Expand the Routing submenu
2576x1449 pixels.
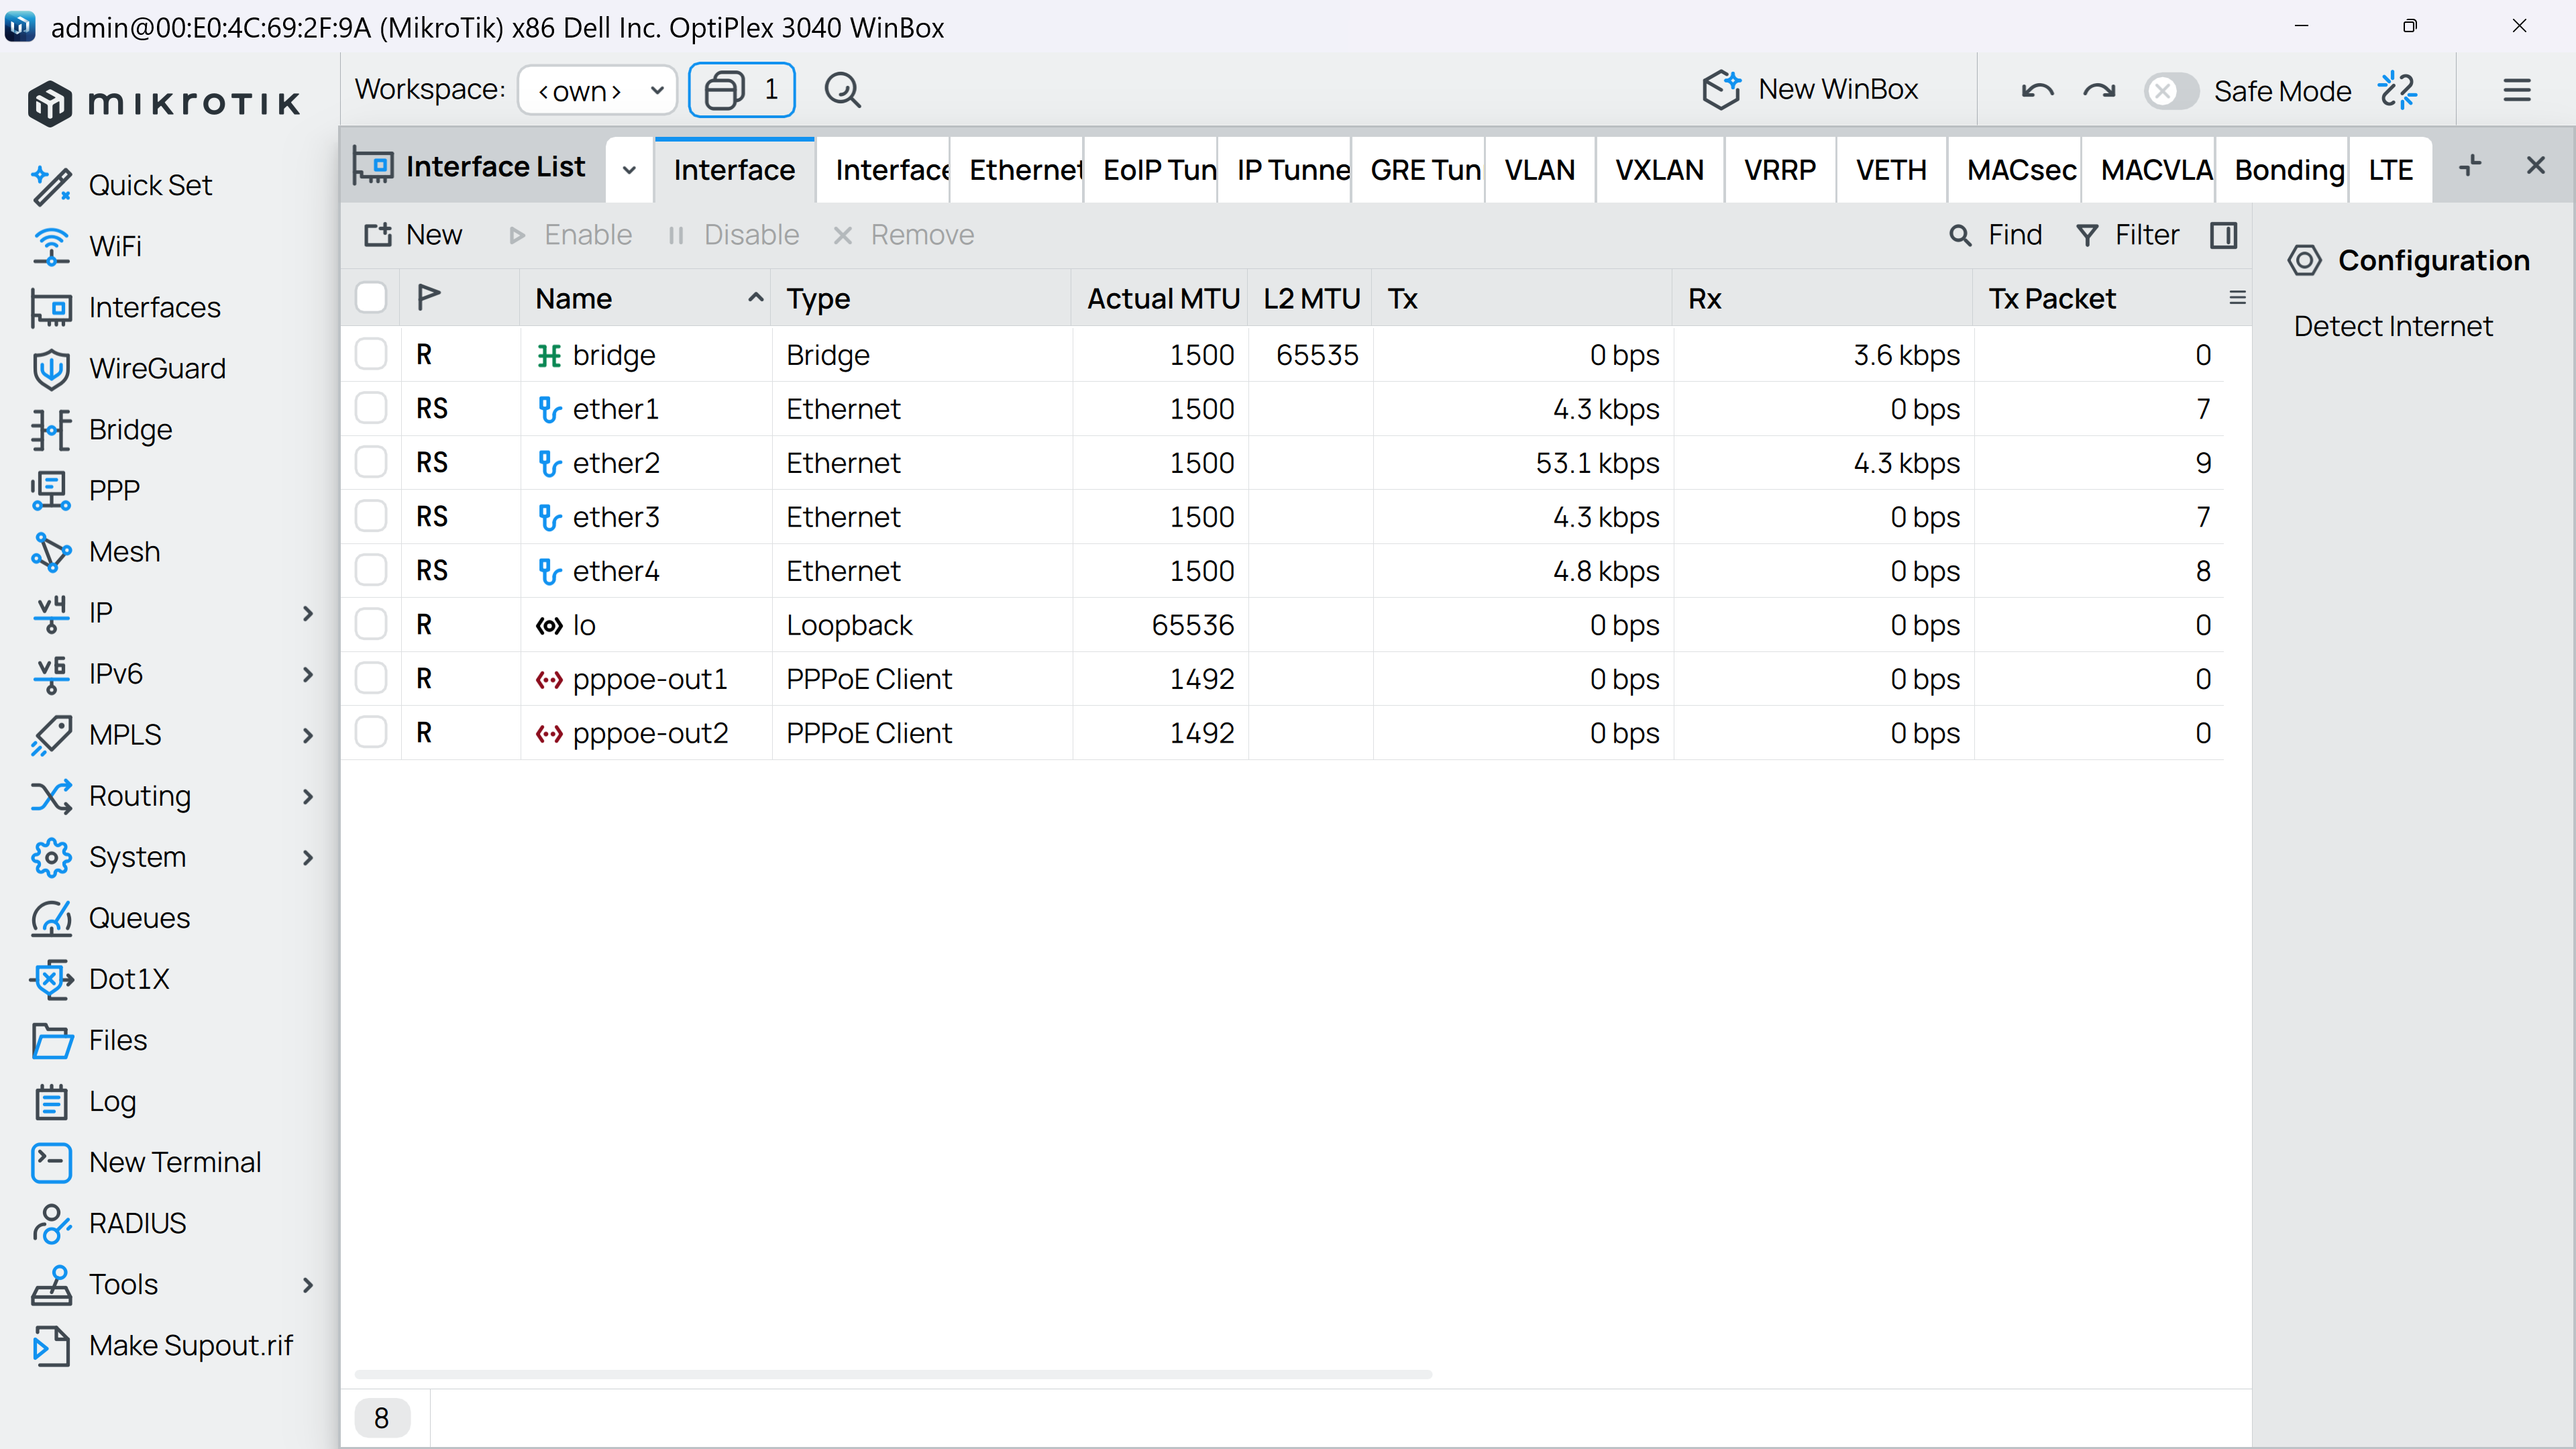307,796
